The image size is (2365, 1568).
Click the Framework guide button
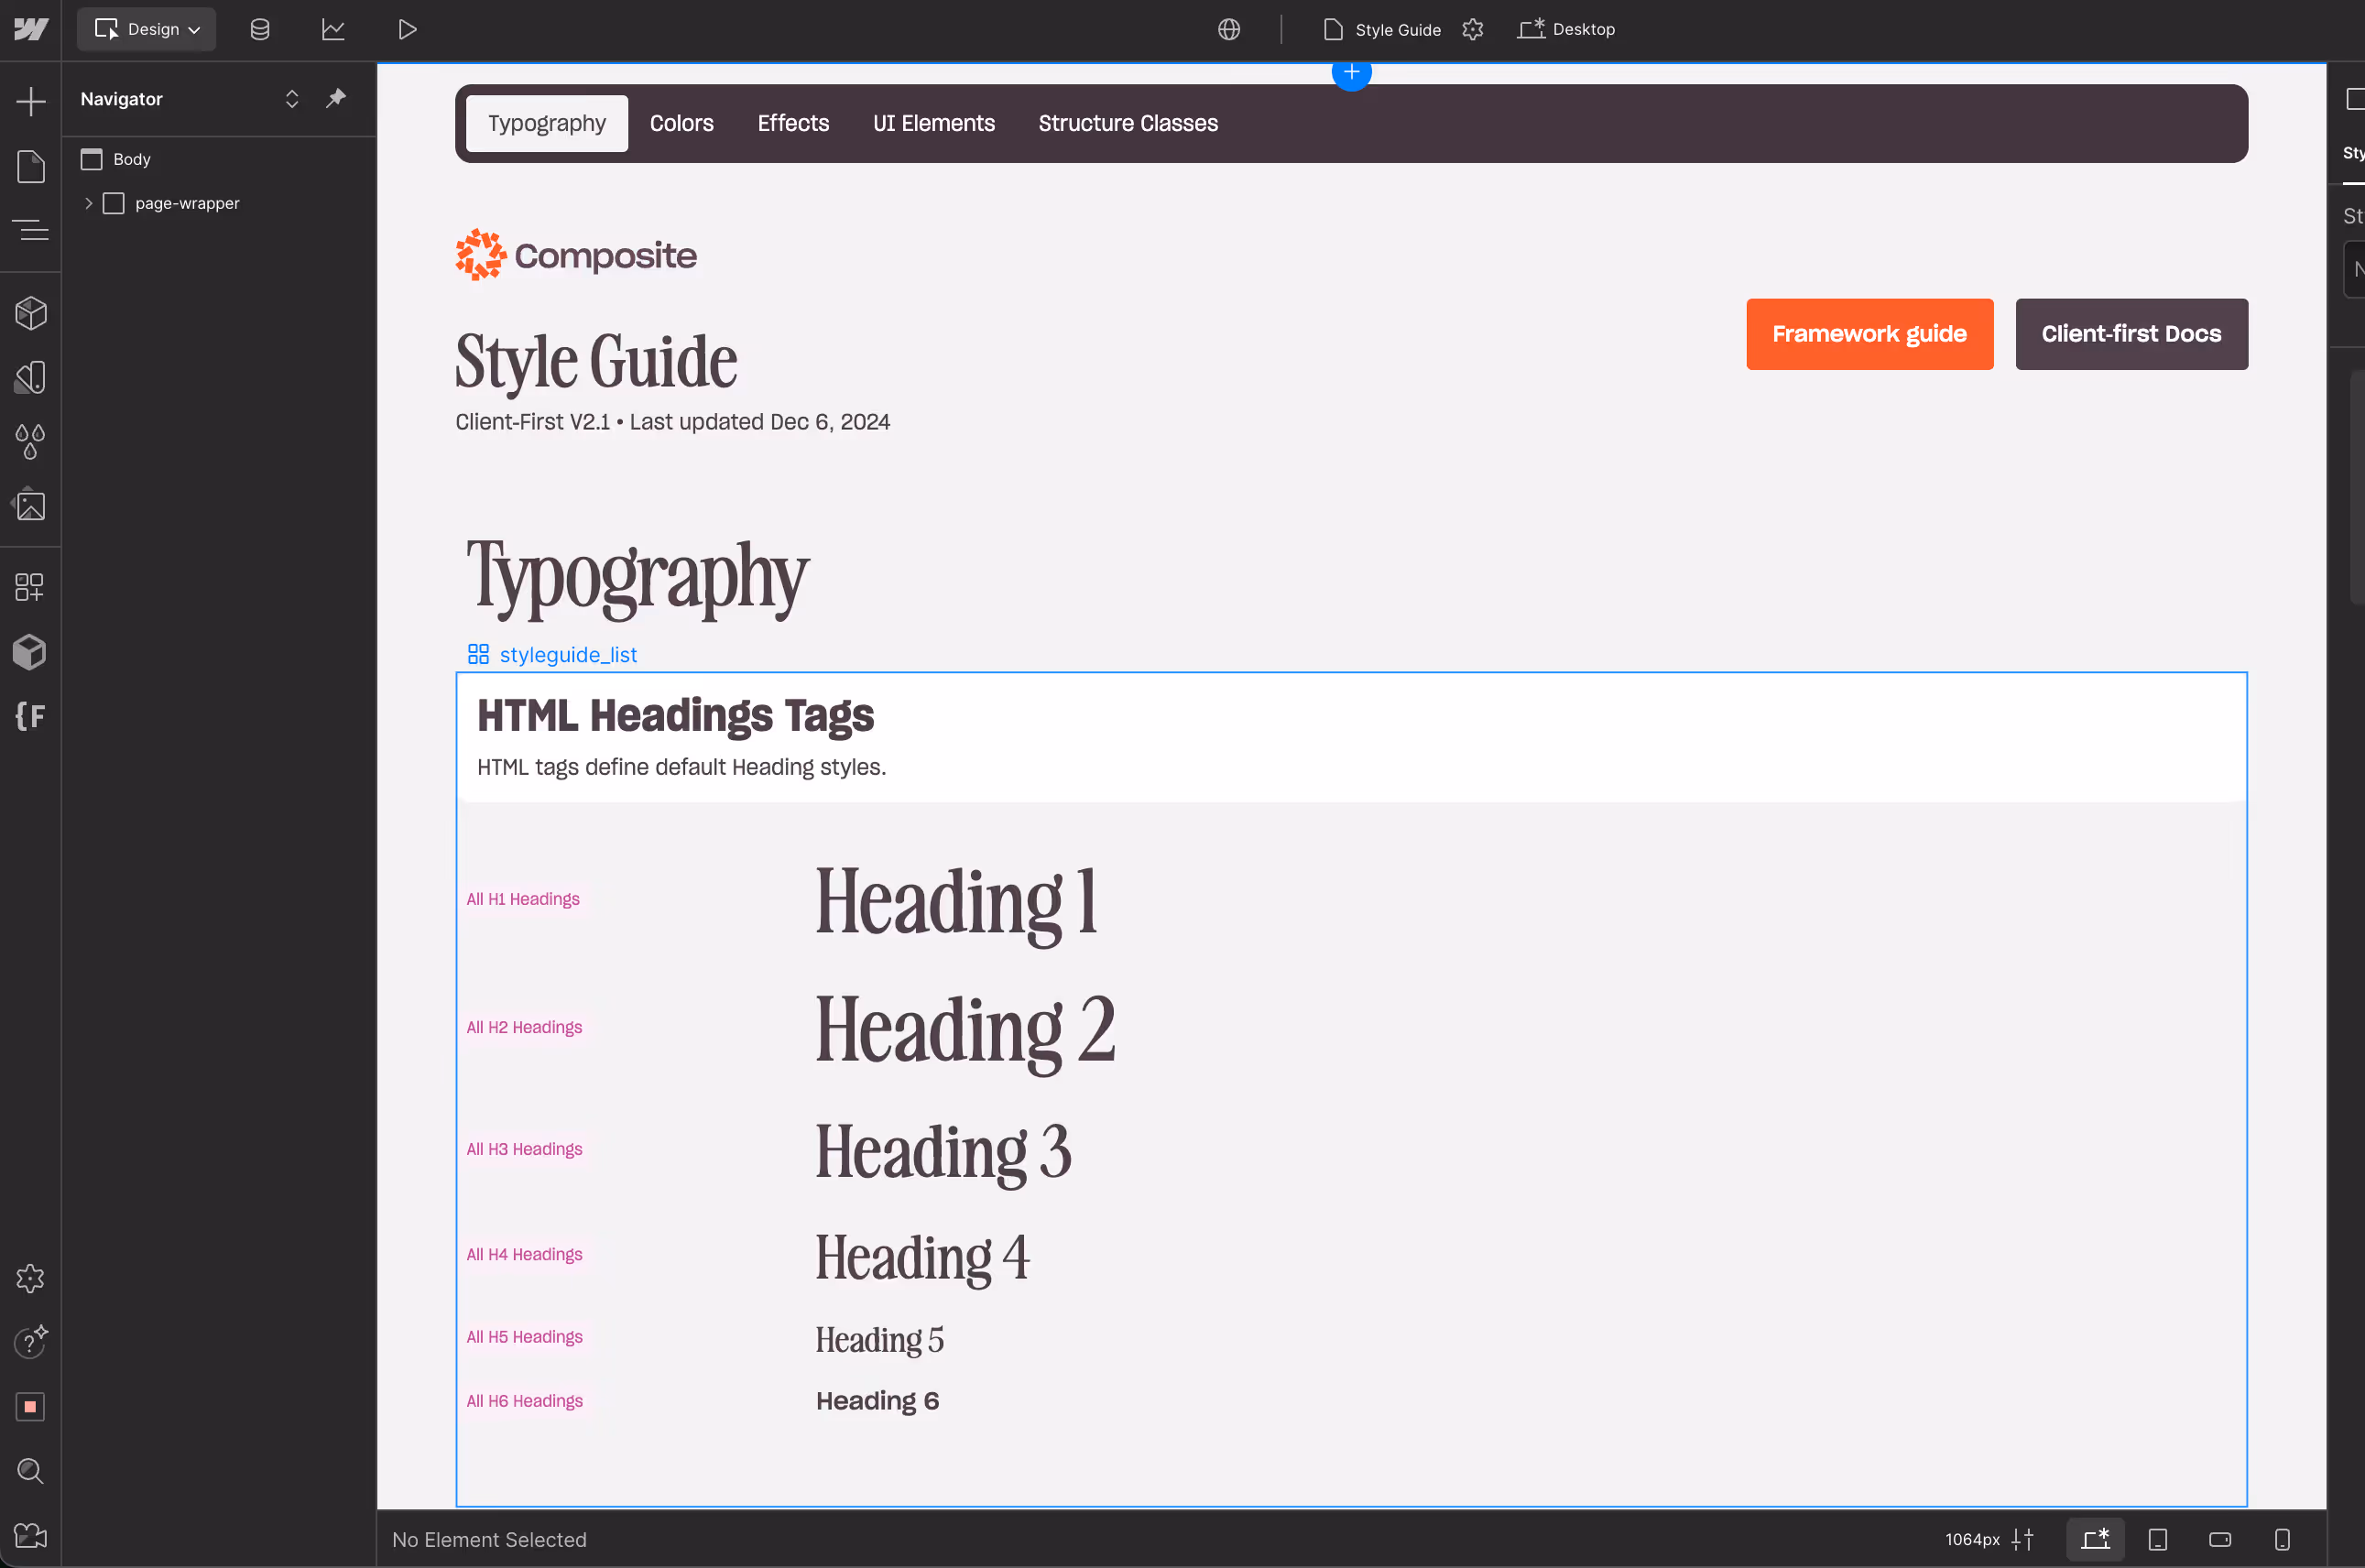coord(1869,334)
